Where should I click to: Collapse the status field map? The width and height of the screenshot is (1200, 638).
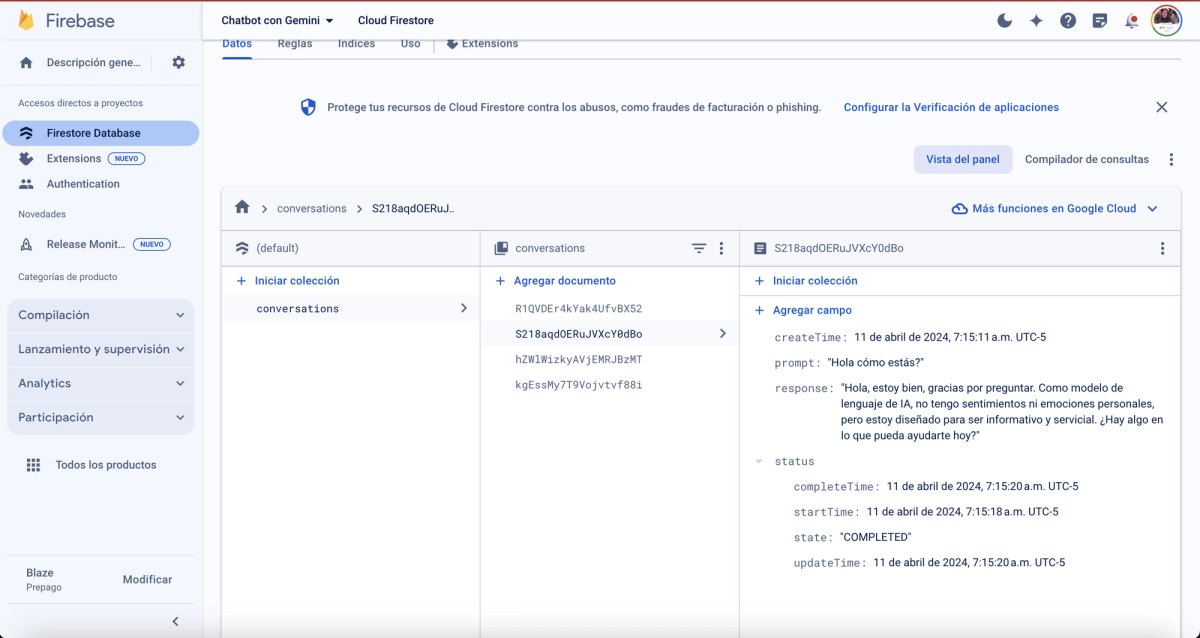759,462
